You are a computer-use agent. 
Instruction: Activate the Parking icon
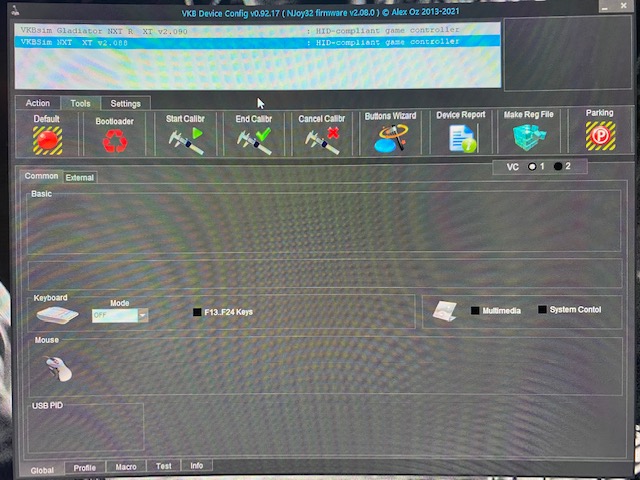[x=599, y=137]
